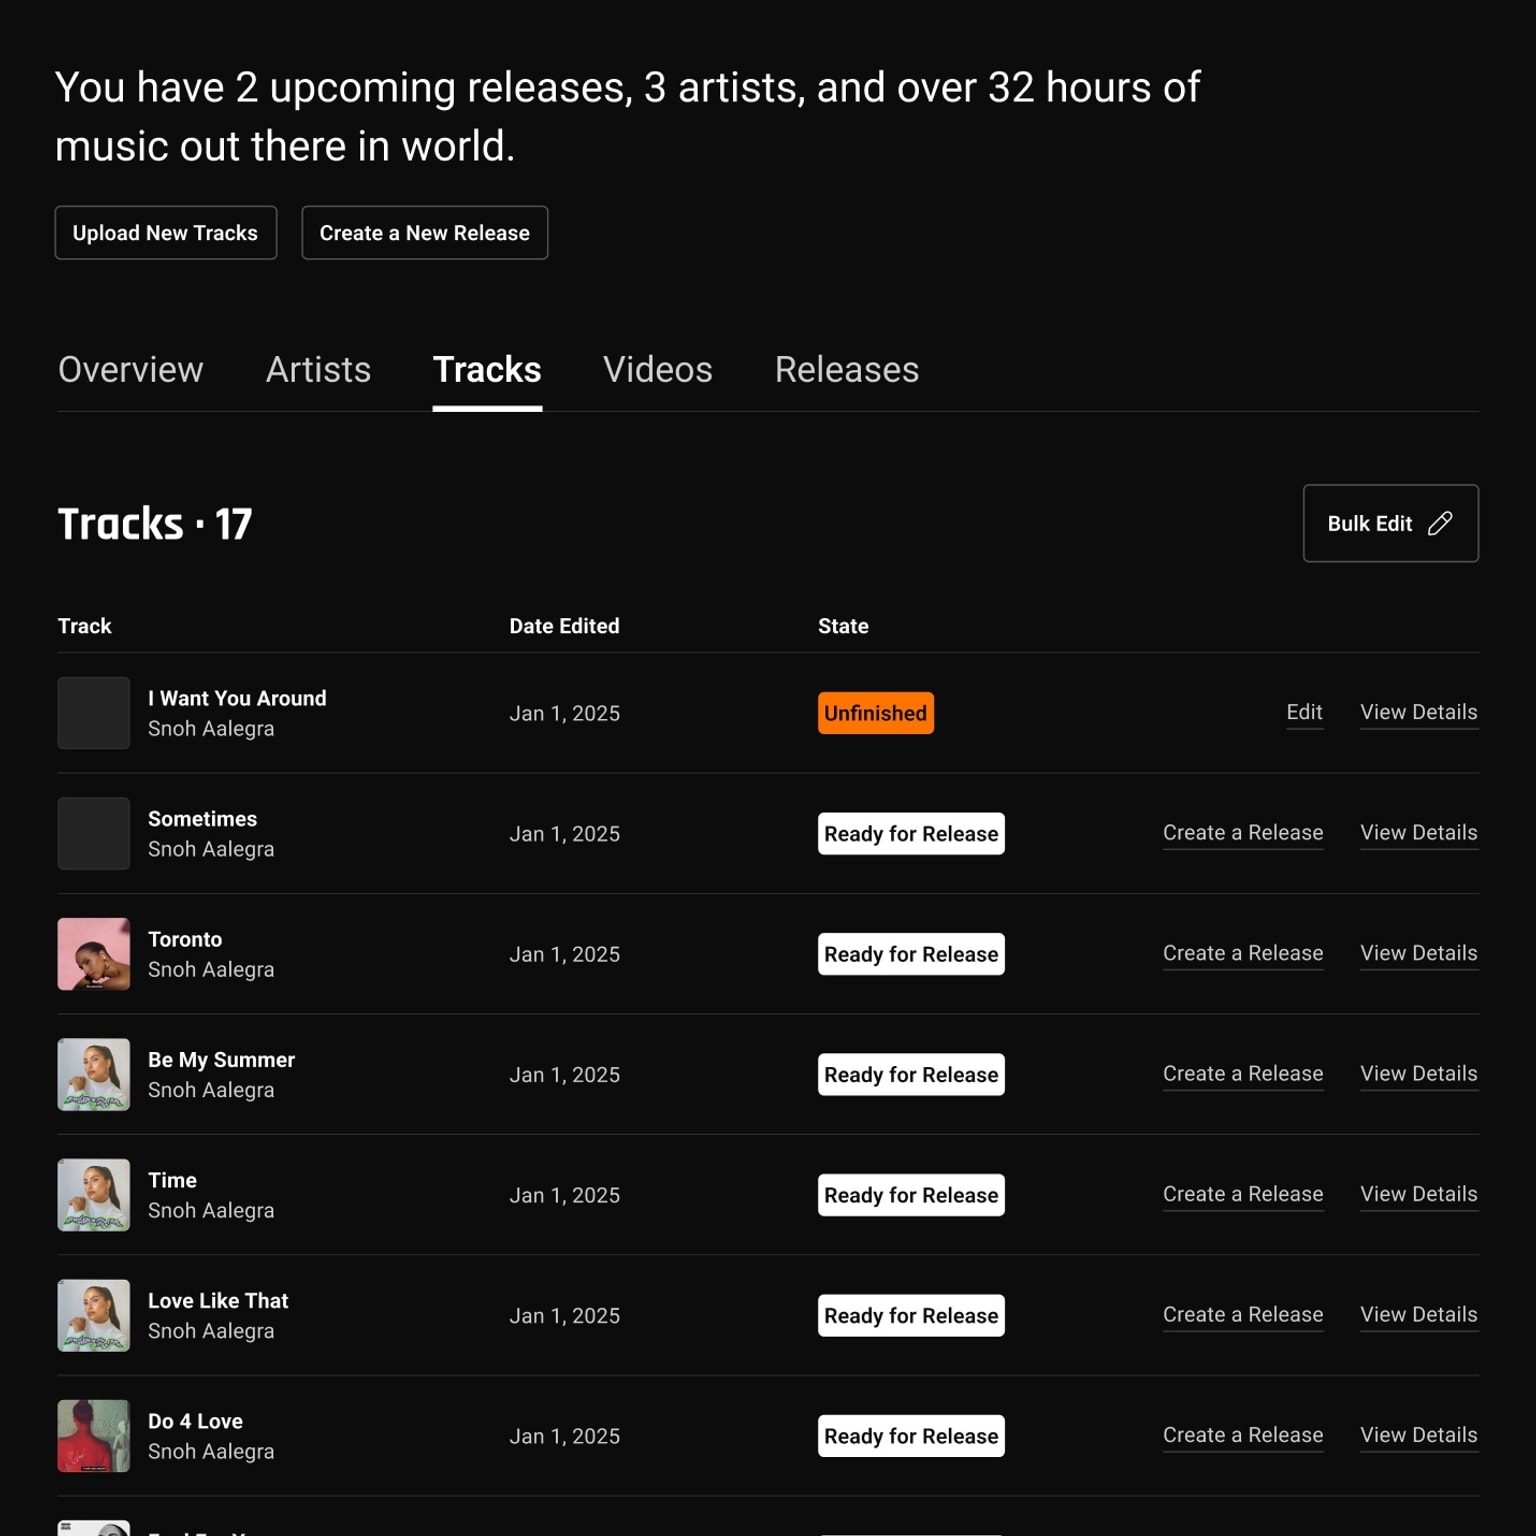Viewport: 1536px width, 1536px height.
Task: Click the blank artwork for Sometimes
Action: coord(93,833)
